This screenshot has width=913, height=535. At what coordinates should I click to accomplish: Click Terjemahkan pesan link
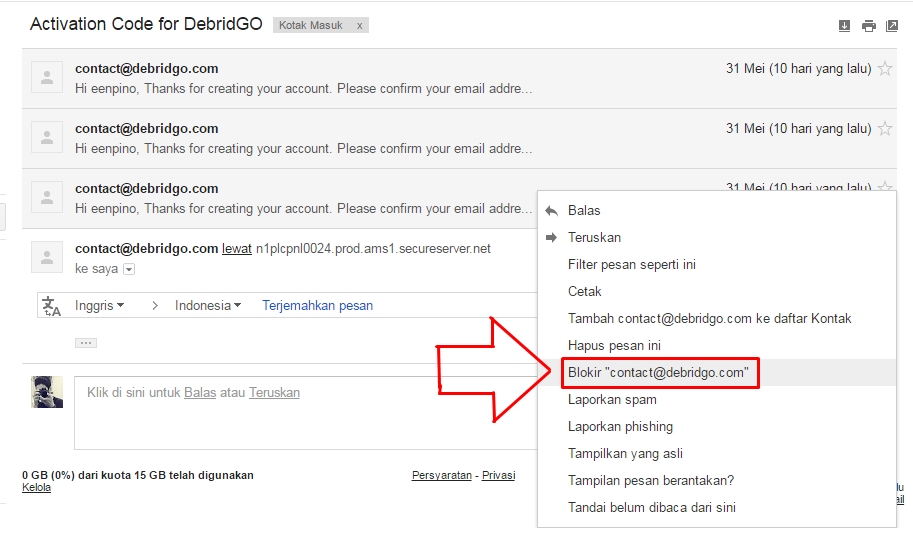(x=317, y=306)
